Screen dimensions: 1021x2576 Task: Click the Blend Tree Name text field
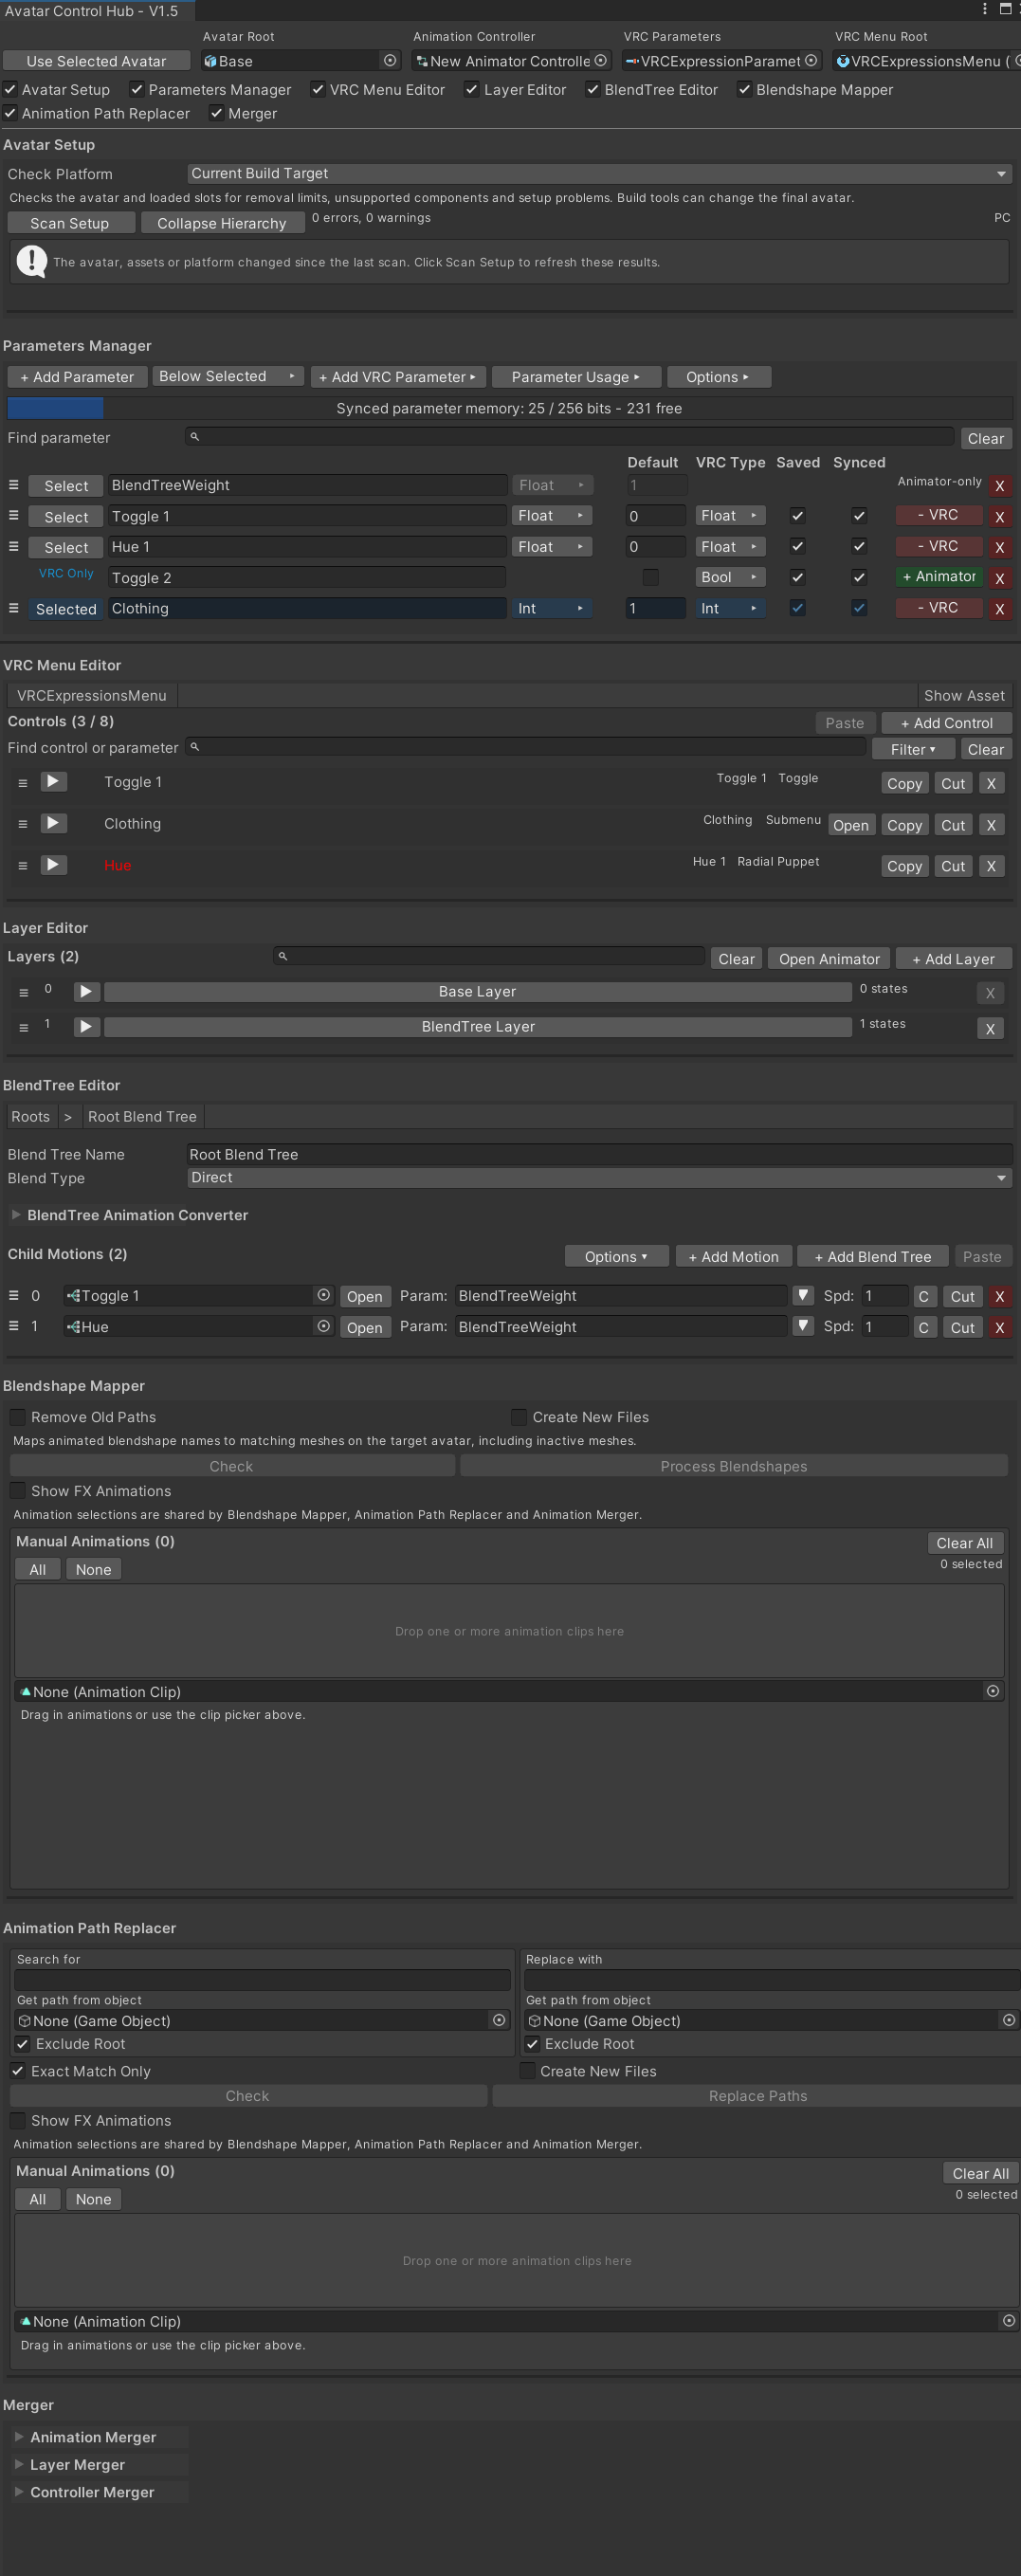[600, 1154]
